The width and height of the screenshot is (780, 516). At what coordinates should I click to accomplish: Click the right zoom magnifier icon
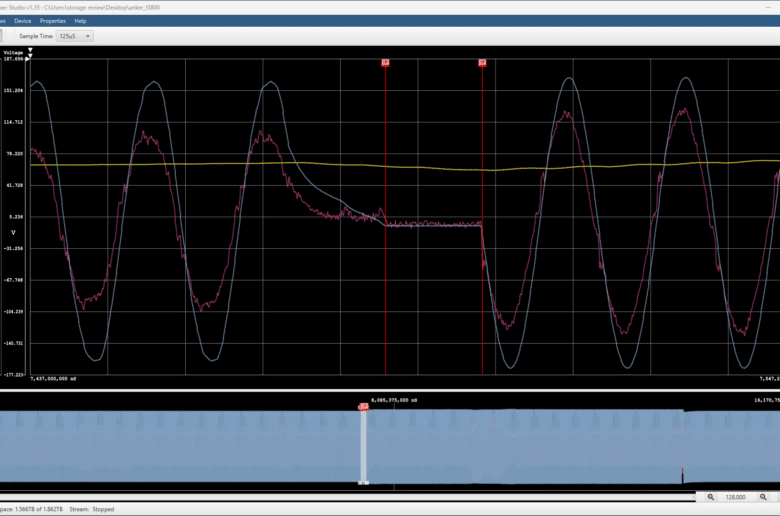(x=763, y=497)
